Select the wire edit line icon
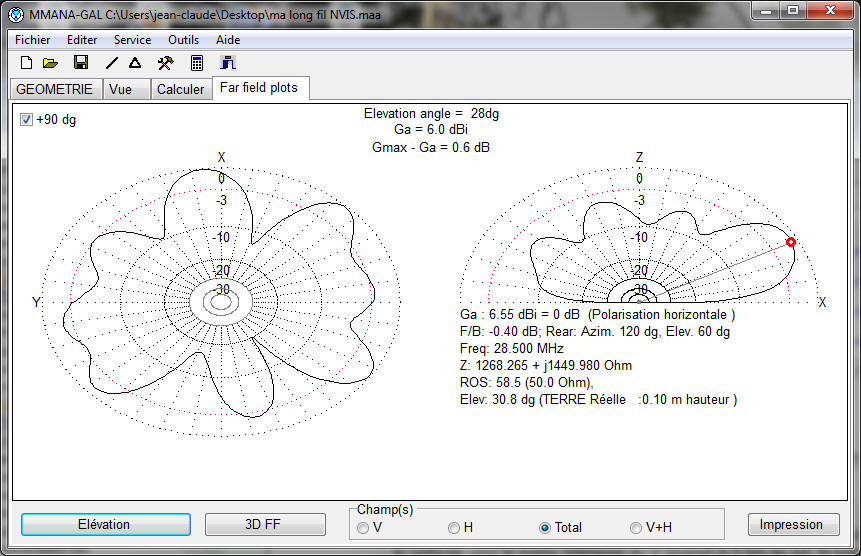 (111, 63)
